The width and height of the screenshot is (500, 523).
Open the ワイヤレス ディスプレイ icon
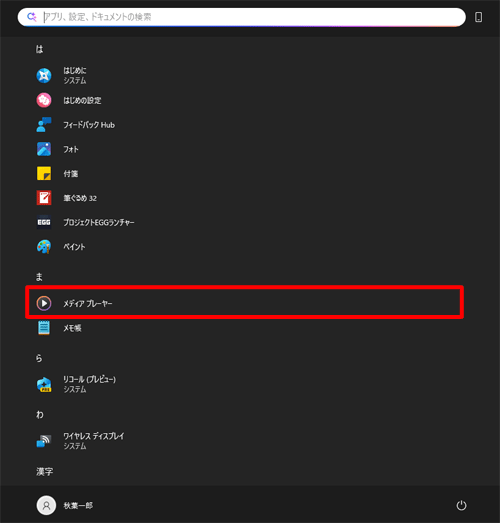[44, 441]
